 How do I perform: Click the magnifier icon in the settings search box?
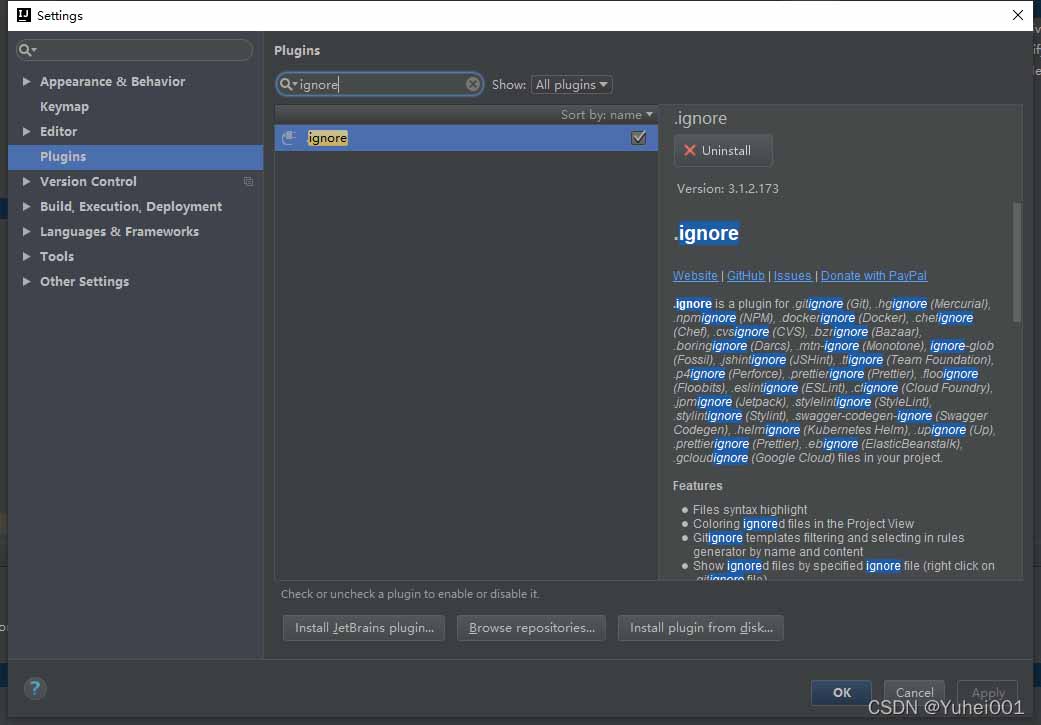coord(25,50)
